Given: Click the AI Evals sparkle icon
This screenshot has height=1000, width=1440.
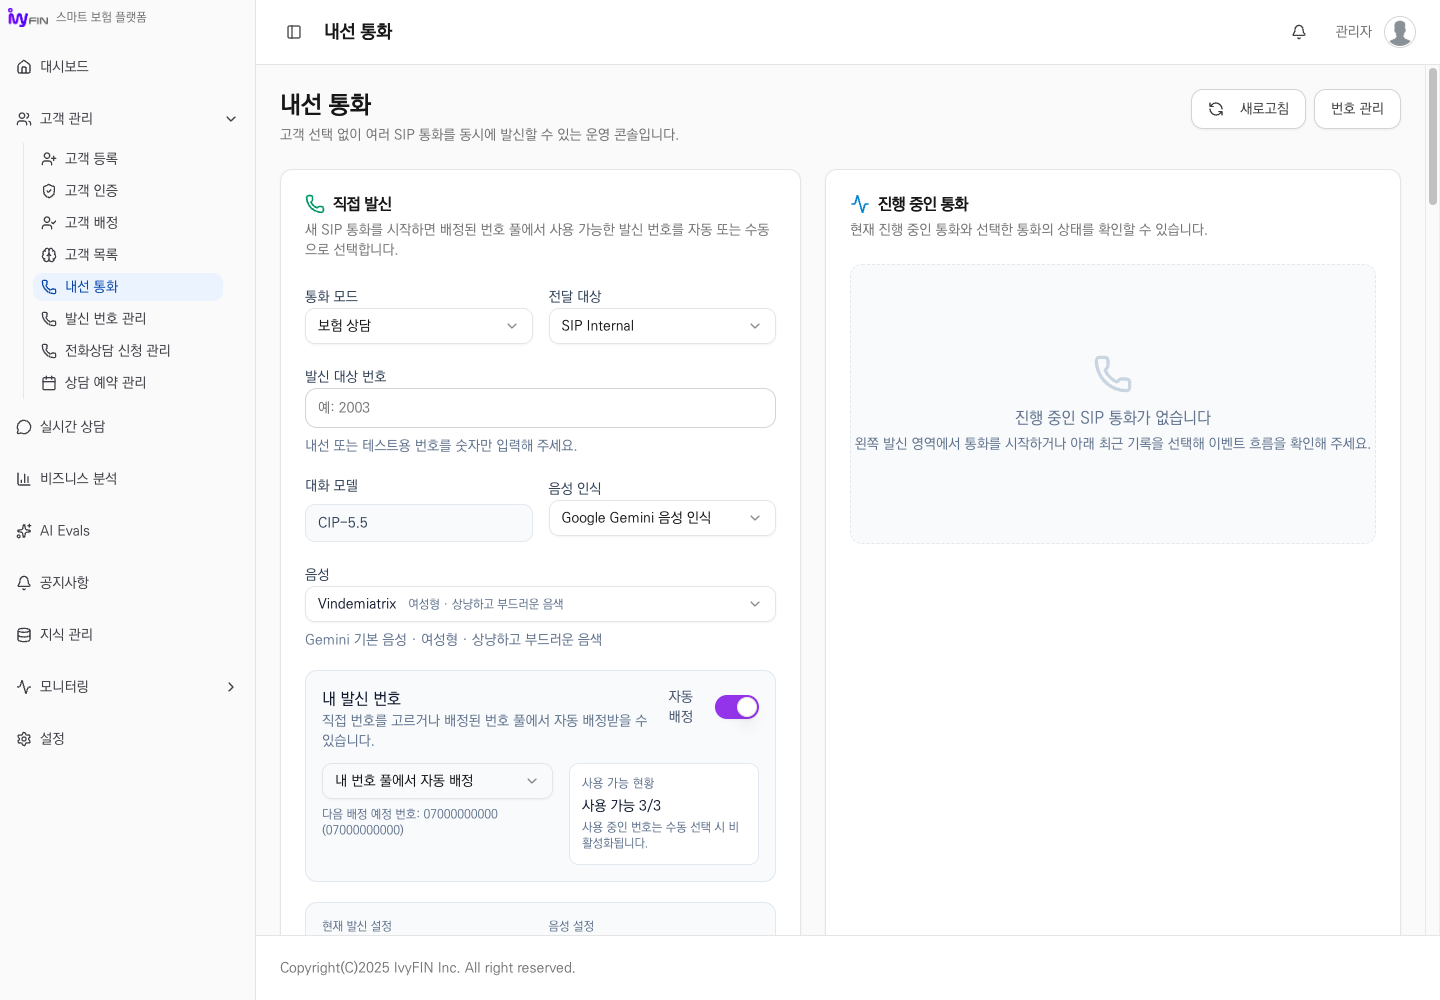Looking at the screenshot, I should tap(24, 531).
